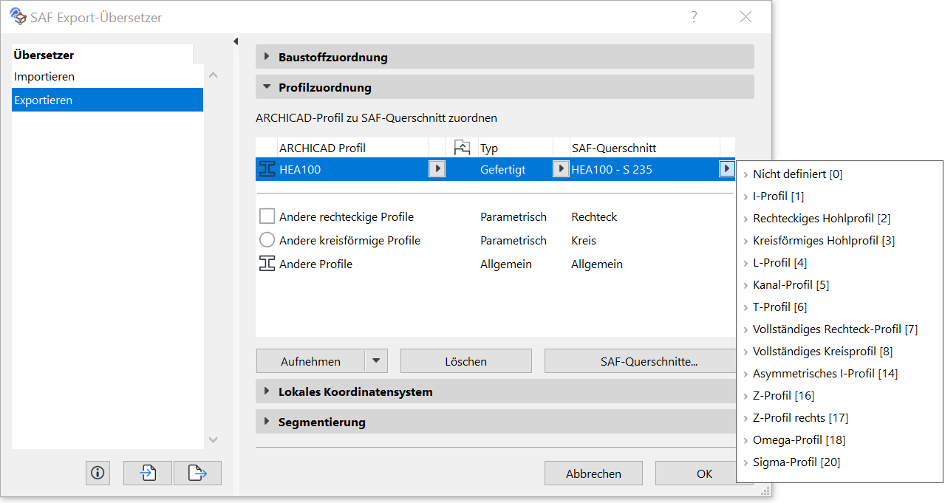Open the Aufnehmen dropdown arrow
The image size is (945, 504).
tap(376, 361)
